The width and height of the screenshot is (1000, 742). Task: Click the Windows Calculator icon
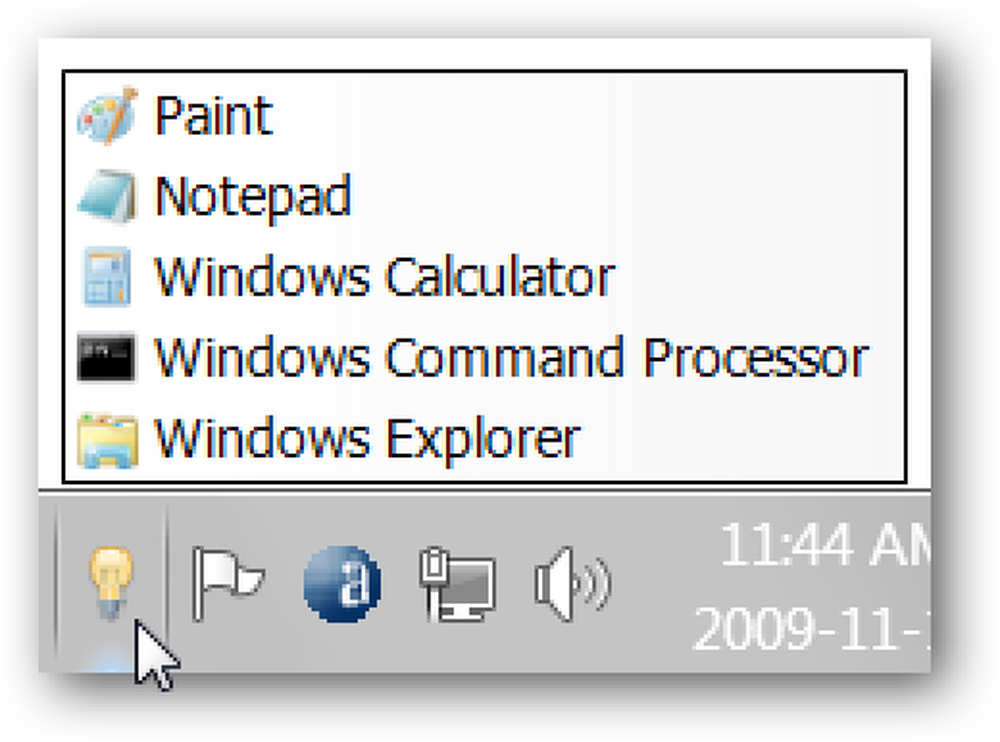coord(107,277)
